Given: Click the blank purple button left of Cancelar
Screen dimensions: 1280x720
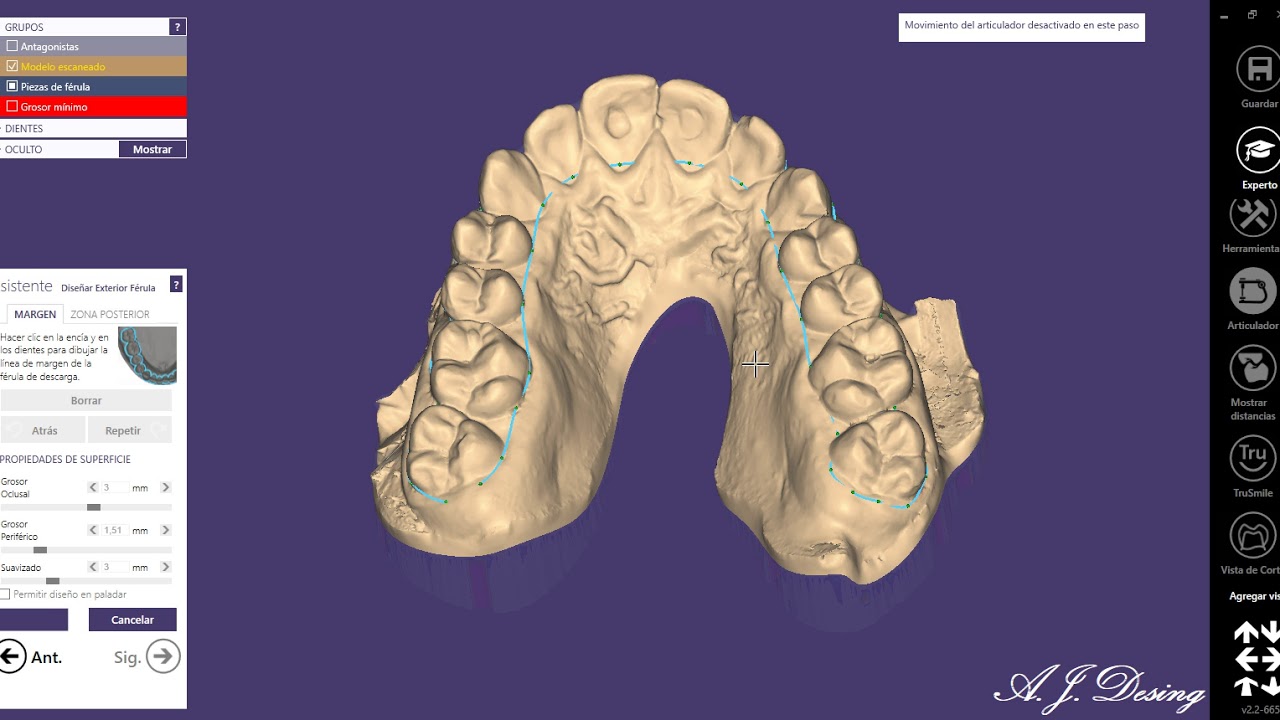Looking at the screenshot, I should (x=34, y=619).
